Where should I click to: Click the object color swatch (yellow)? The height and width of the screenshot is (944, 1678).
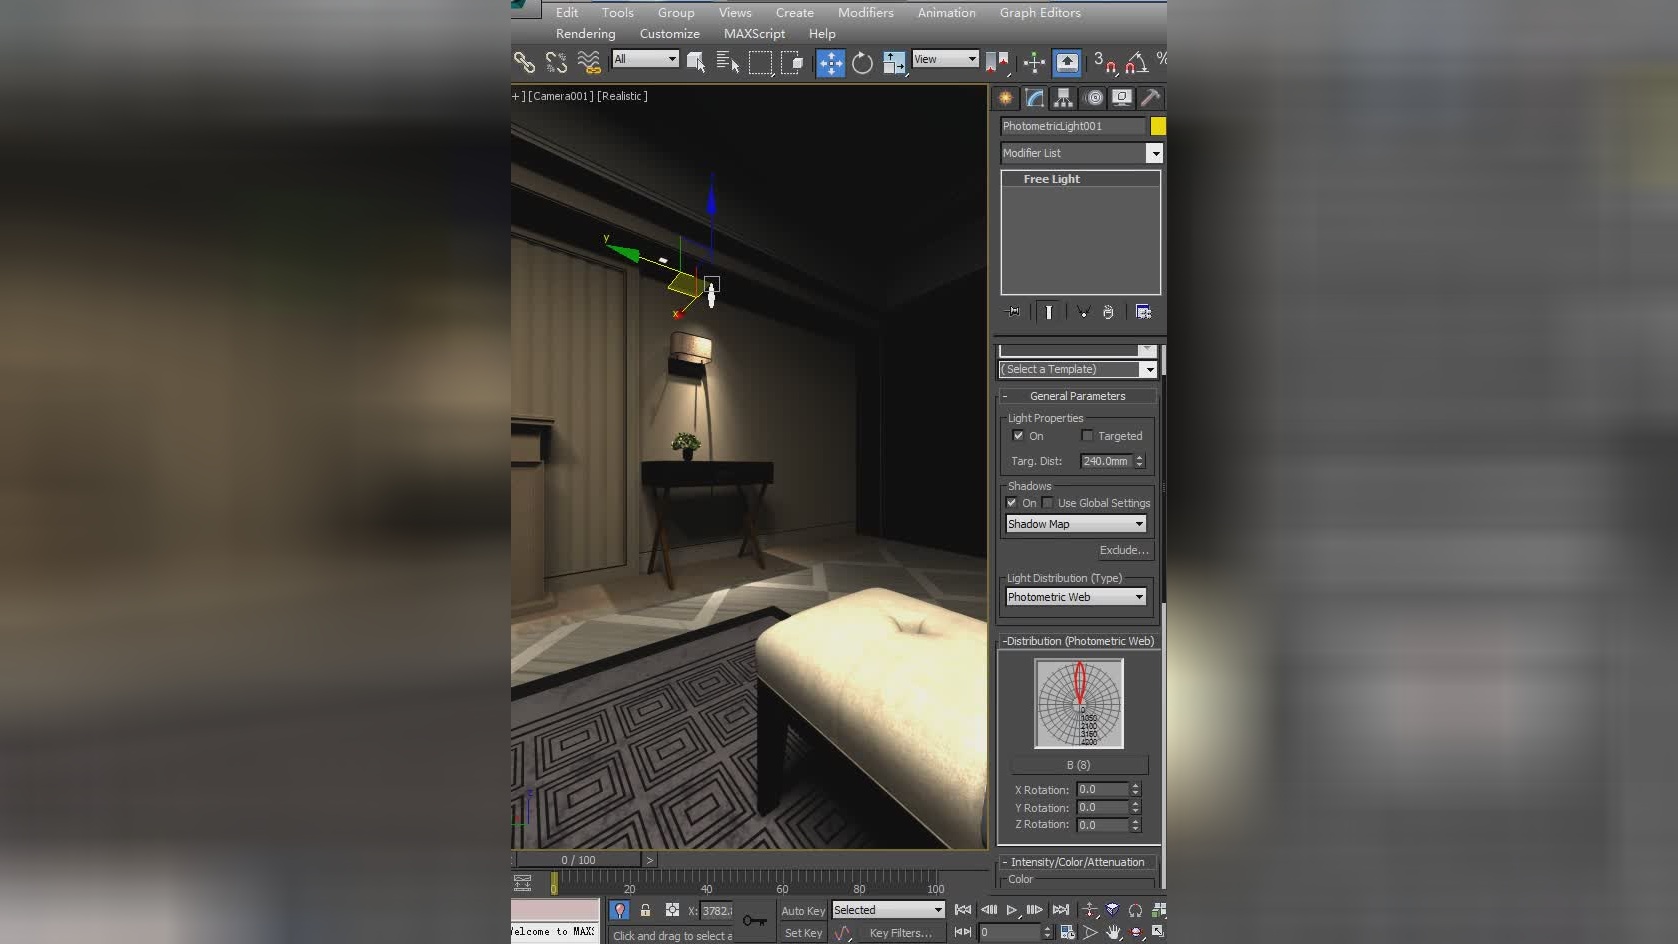point(1158,126)
